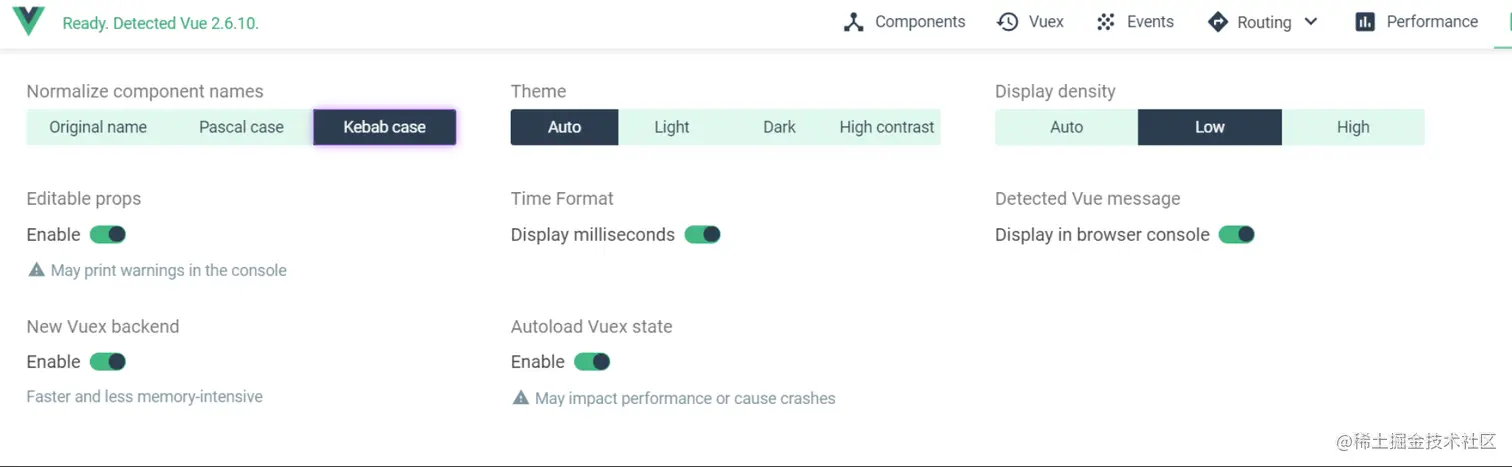Select Pascal case name option
The image size is (1512, 467).
pos(241,127)
